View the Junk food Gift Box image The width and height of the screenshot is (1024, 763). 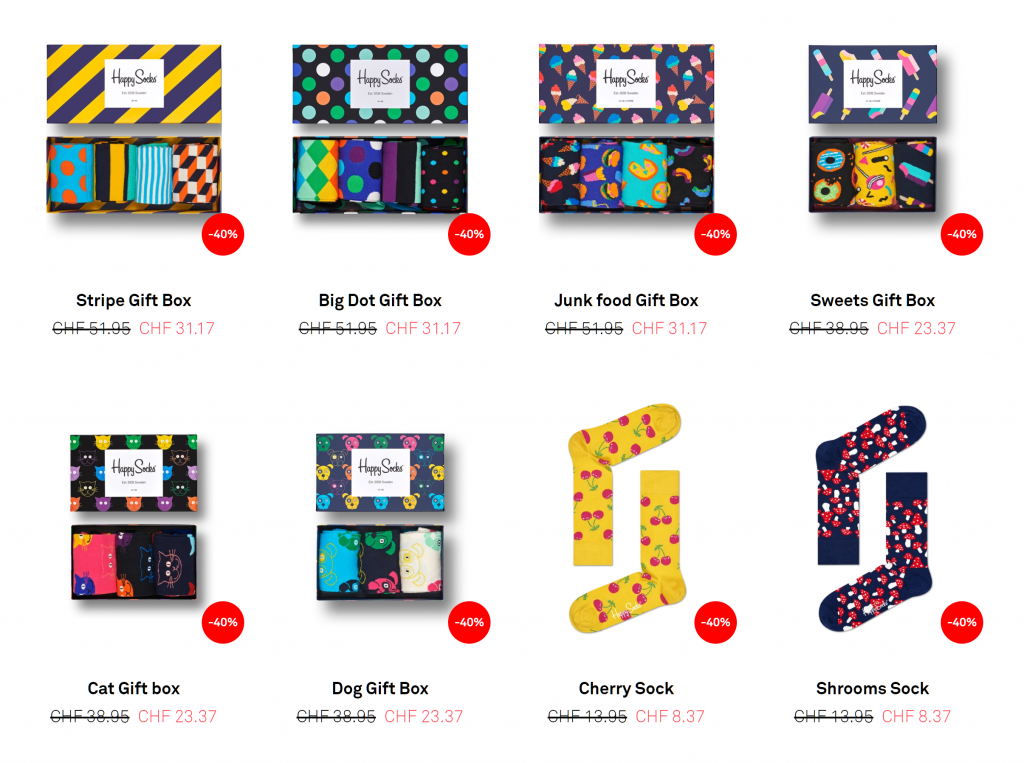click(626, 129)
